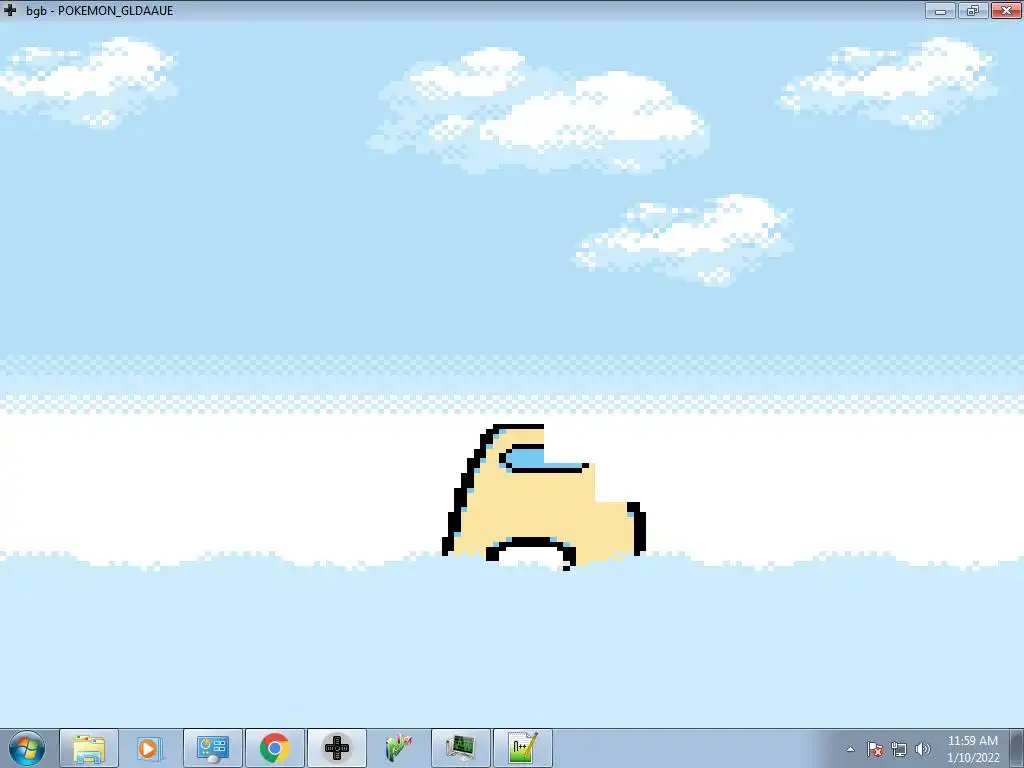The width and height of the screenshot is (1024, 768).
Task: Click the sleeping Pokemon sprite in the game
Action: tap(543, 498)
